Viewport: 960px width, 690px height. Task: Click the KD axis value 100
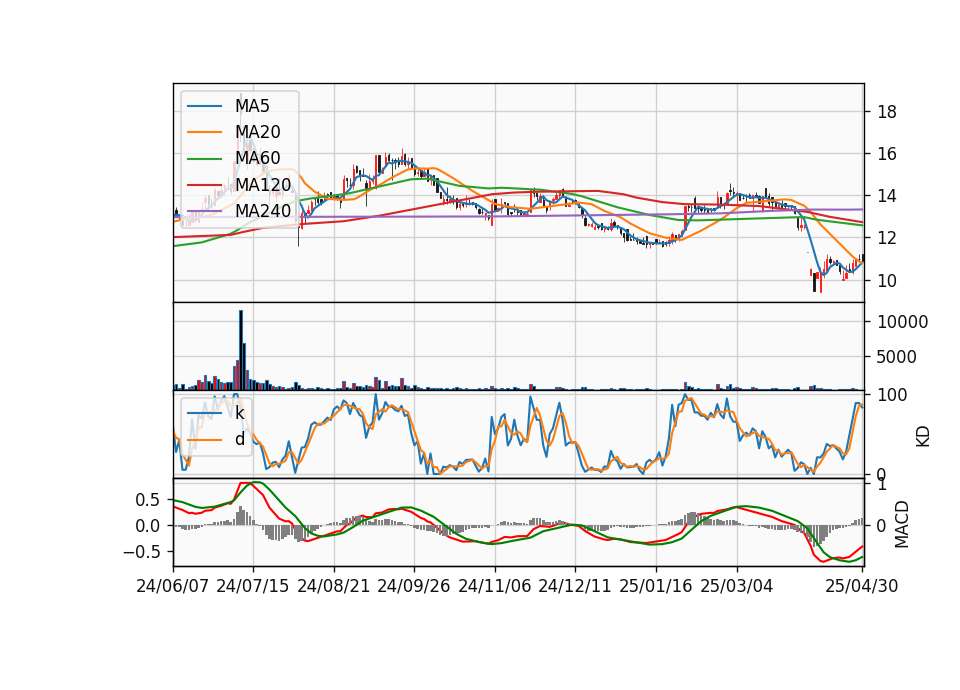click(x=892, y=395)
